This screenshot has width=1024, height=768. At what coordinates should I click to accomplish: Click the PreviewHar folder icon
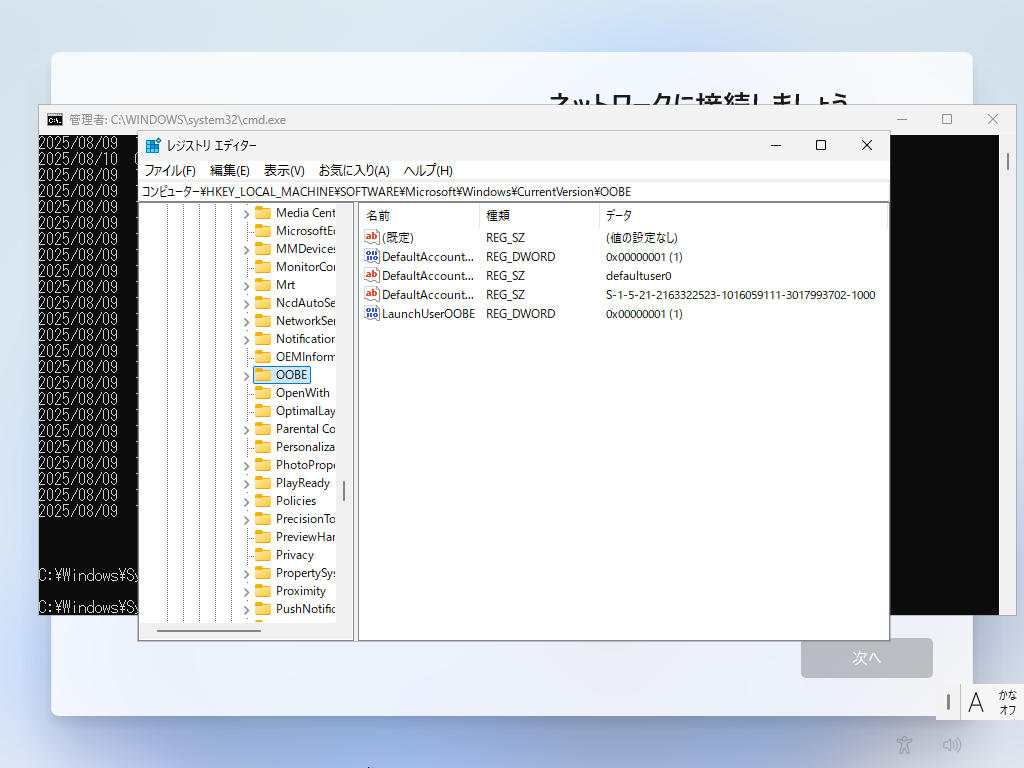pyautogui.click(x=263, y=537)
